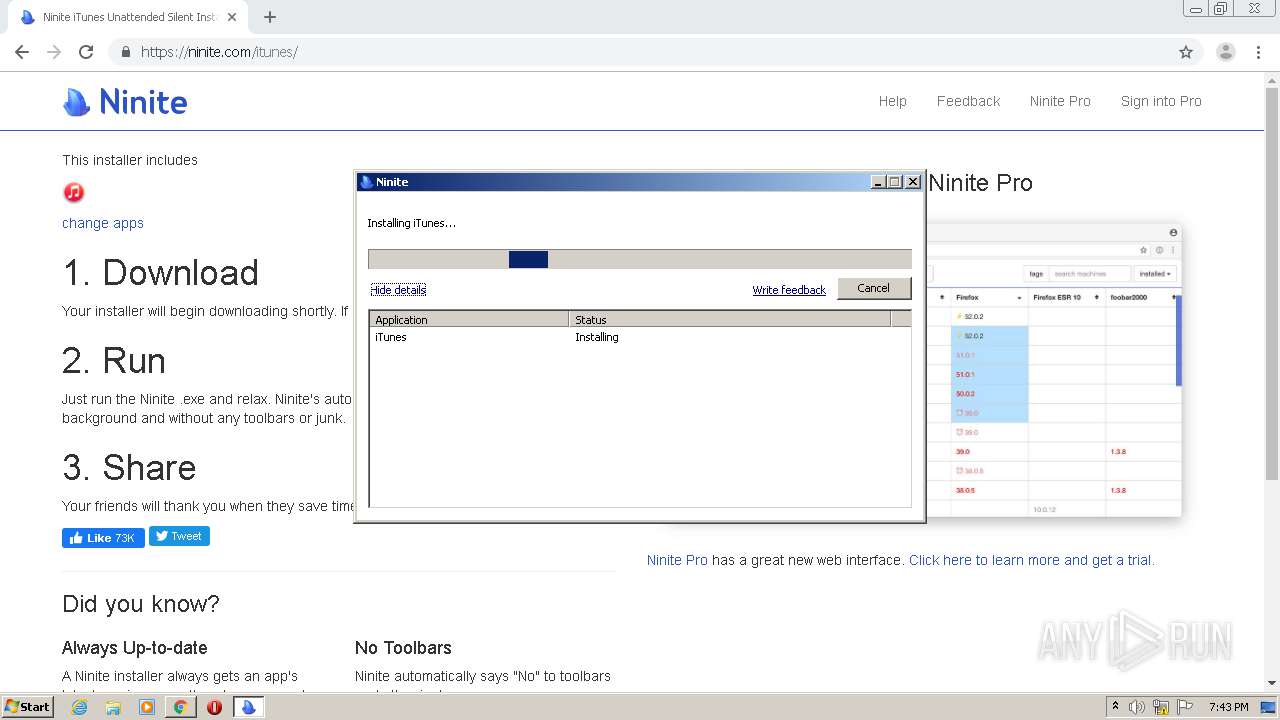1280x720 pixels.
Task: Close the Ninite iTunes browser tab
Action: 233,17
